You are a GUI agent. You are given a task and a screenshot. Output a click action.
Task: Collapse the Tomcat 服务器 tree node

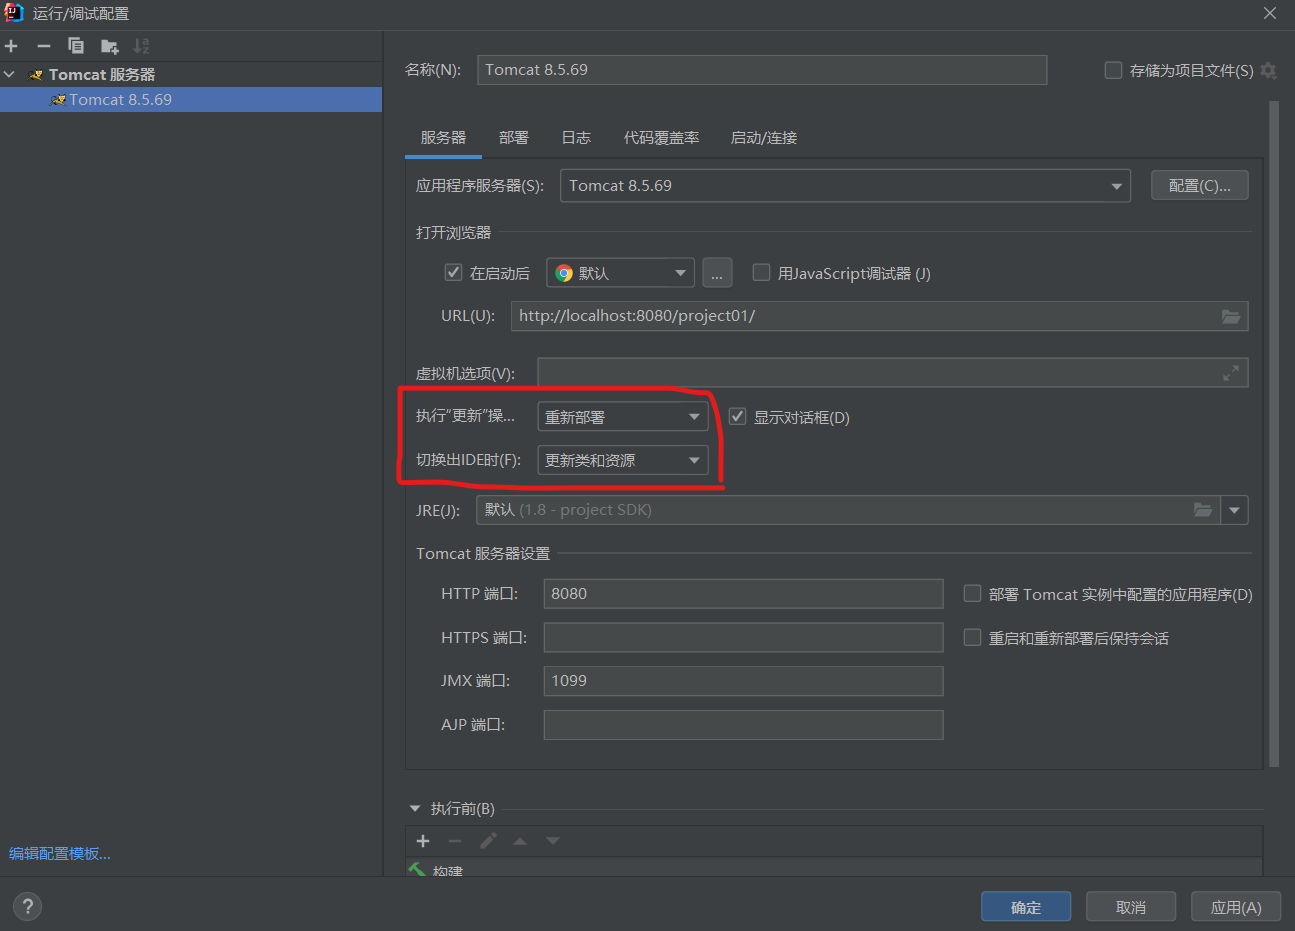10,75
